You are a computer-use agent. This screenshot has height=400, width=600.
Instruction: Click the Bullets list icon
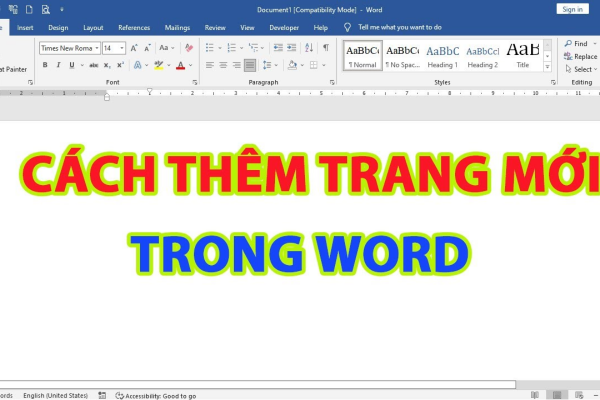[209, 47]
